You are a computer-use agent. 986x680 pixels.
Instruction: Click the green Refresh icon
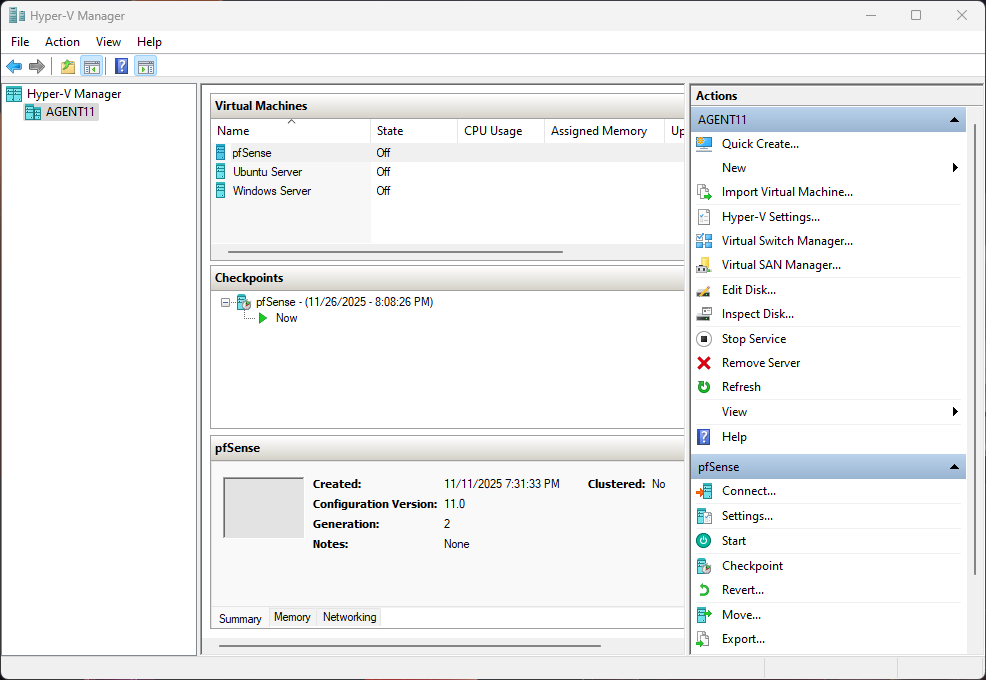click(704, 387)
